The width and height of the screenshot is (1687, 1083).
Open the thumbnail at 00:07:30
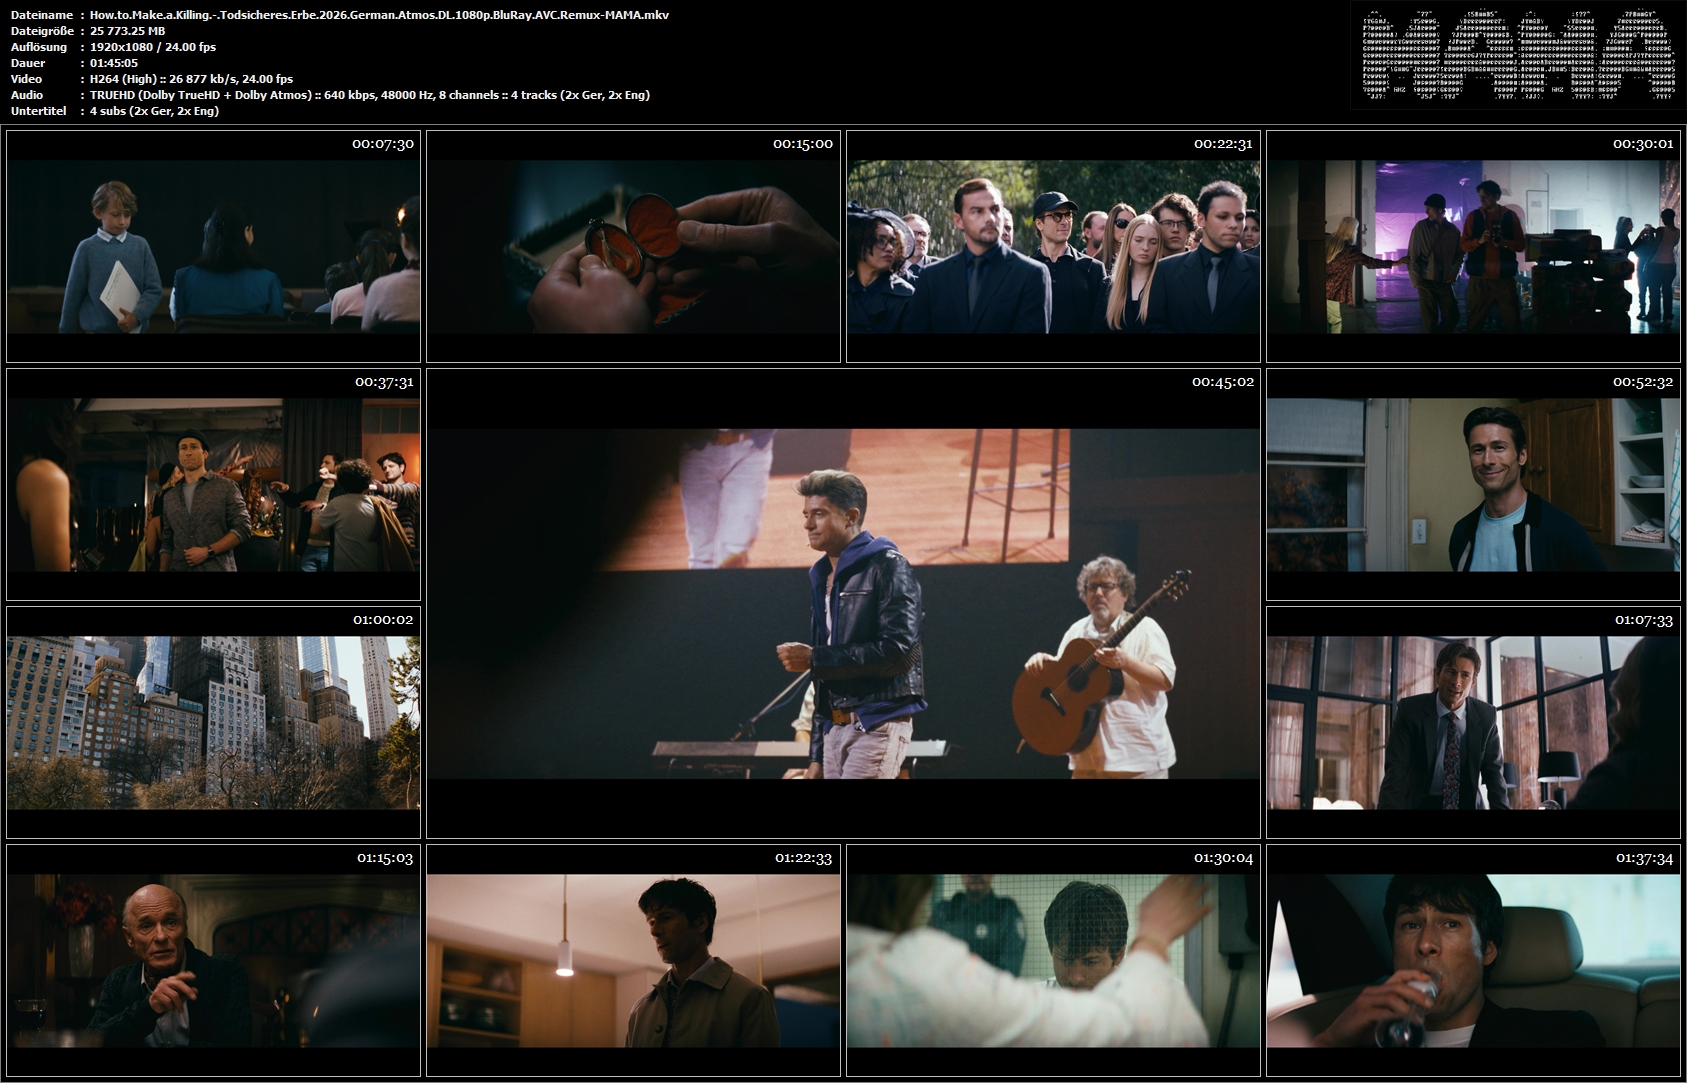pyautogui.click(x=213, y=246)
